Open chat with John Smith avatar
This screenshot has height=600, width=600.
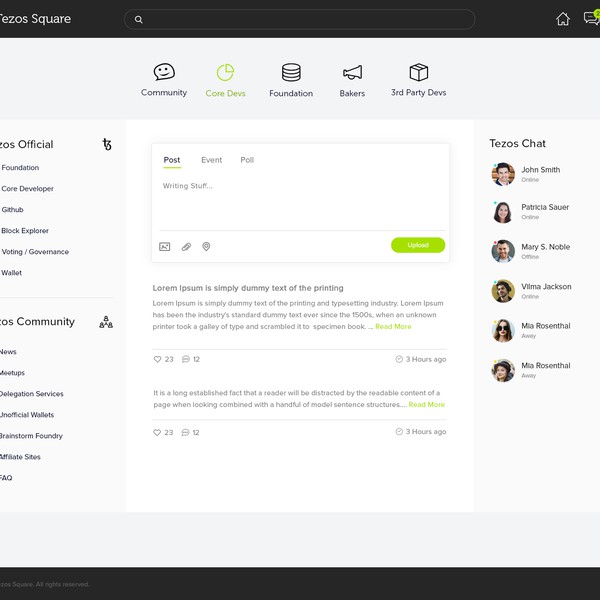[x=503, y=174]
